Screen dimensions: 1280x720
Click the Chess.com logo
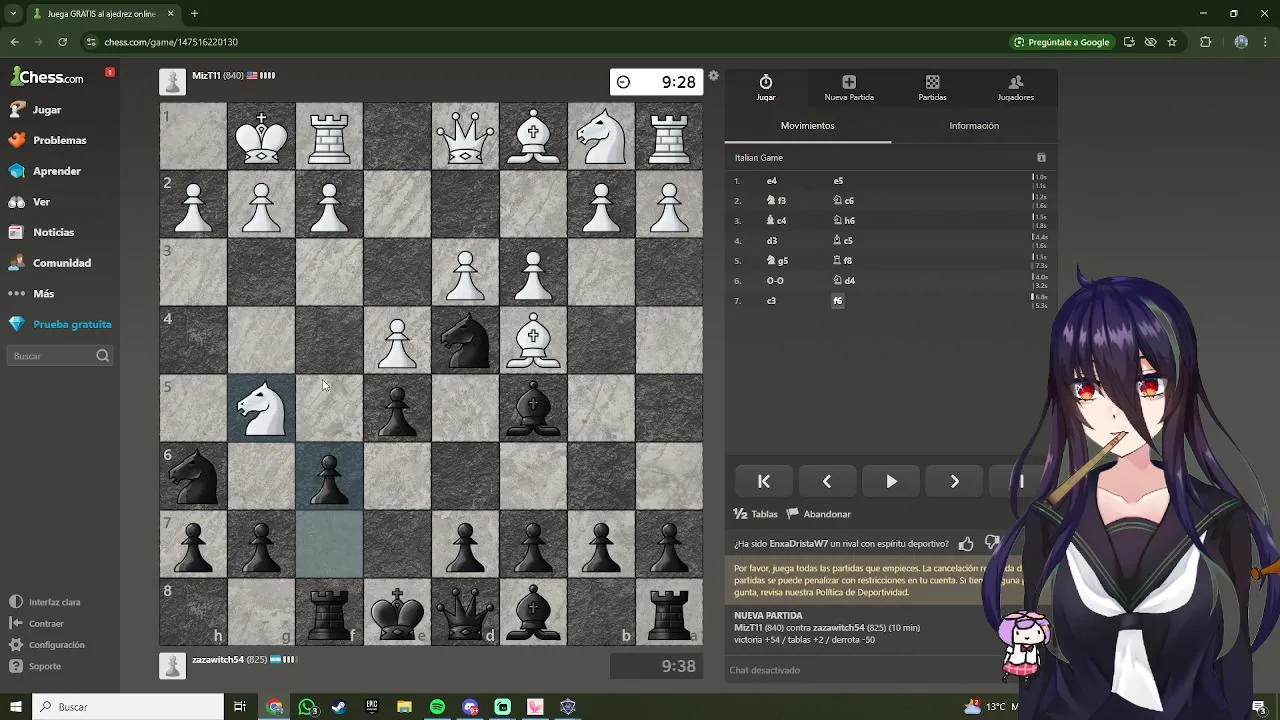[48, 77]
